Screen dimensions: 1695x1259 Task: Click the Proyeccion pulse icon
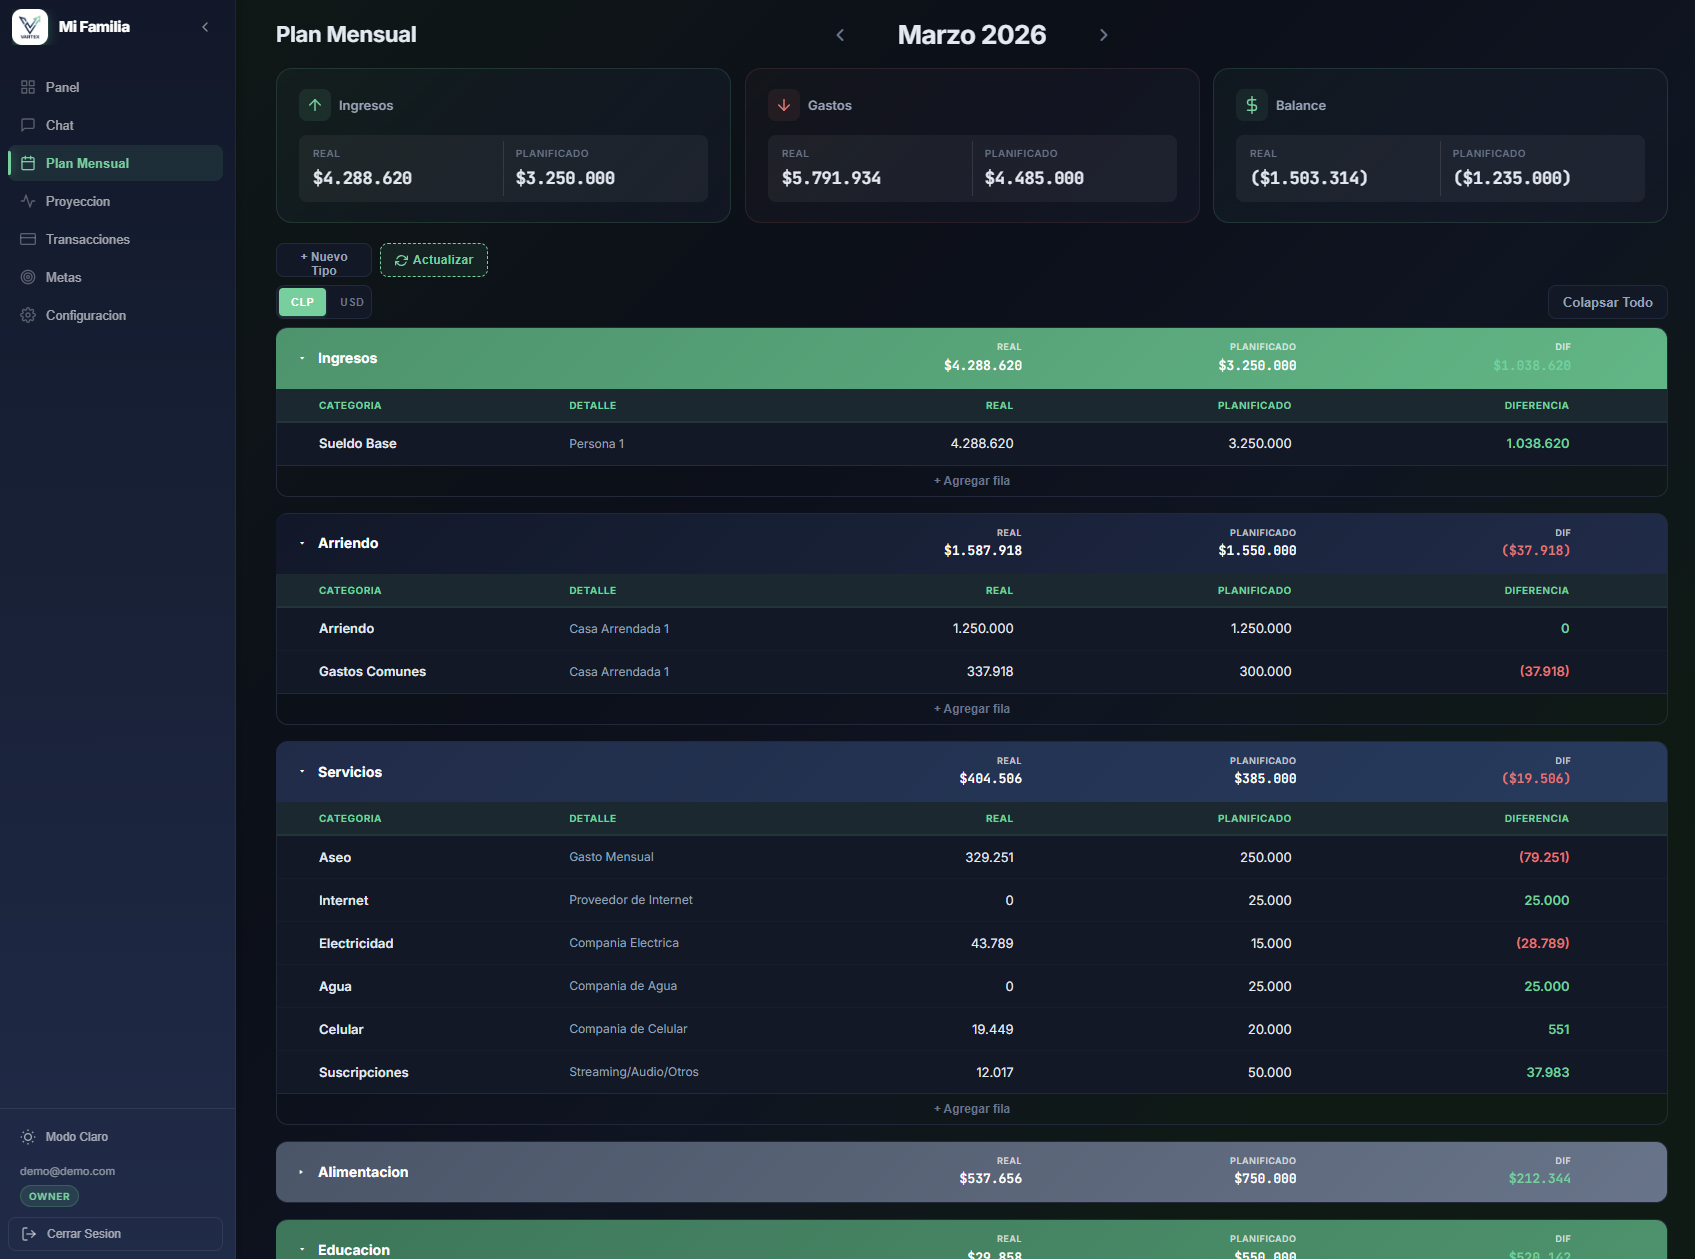[x=28, y=201]
